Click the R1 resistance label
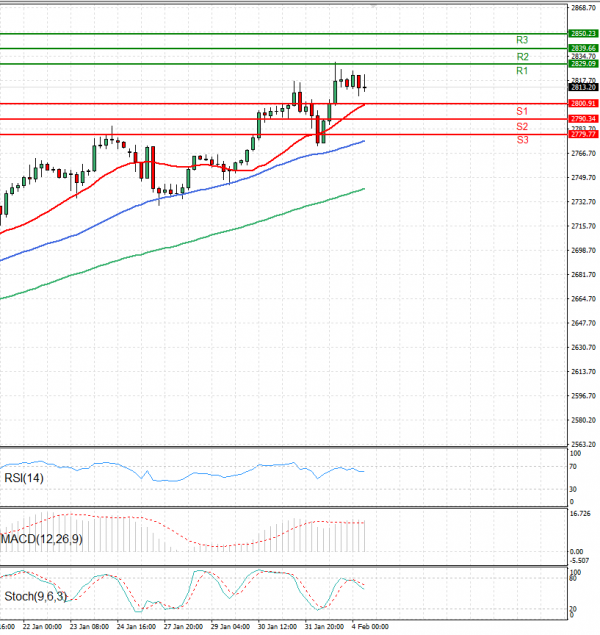600x635 pixels. (x=522, y=71)
